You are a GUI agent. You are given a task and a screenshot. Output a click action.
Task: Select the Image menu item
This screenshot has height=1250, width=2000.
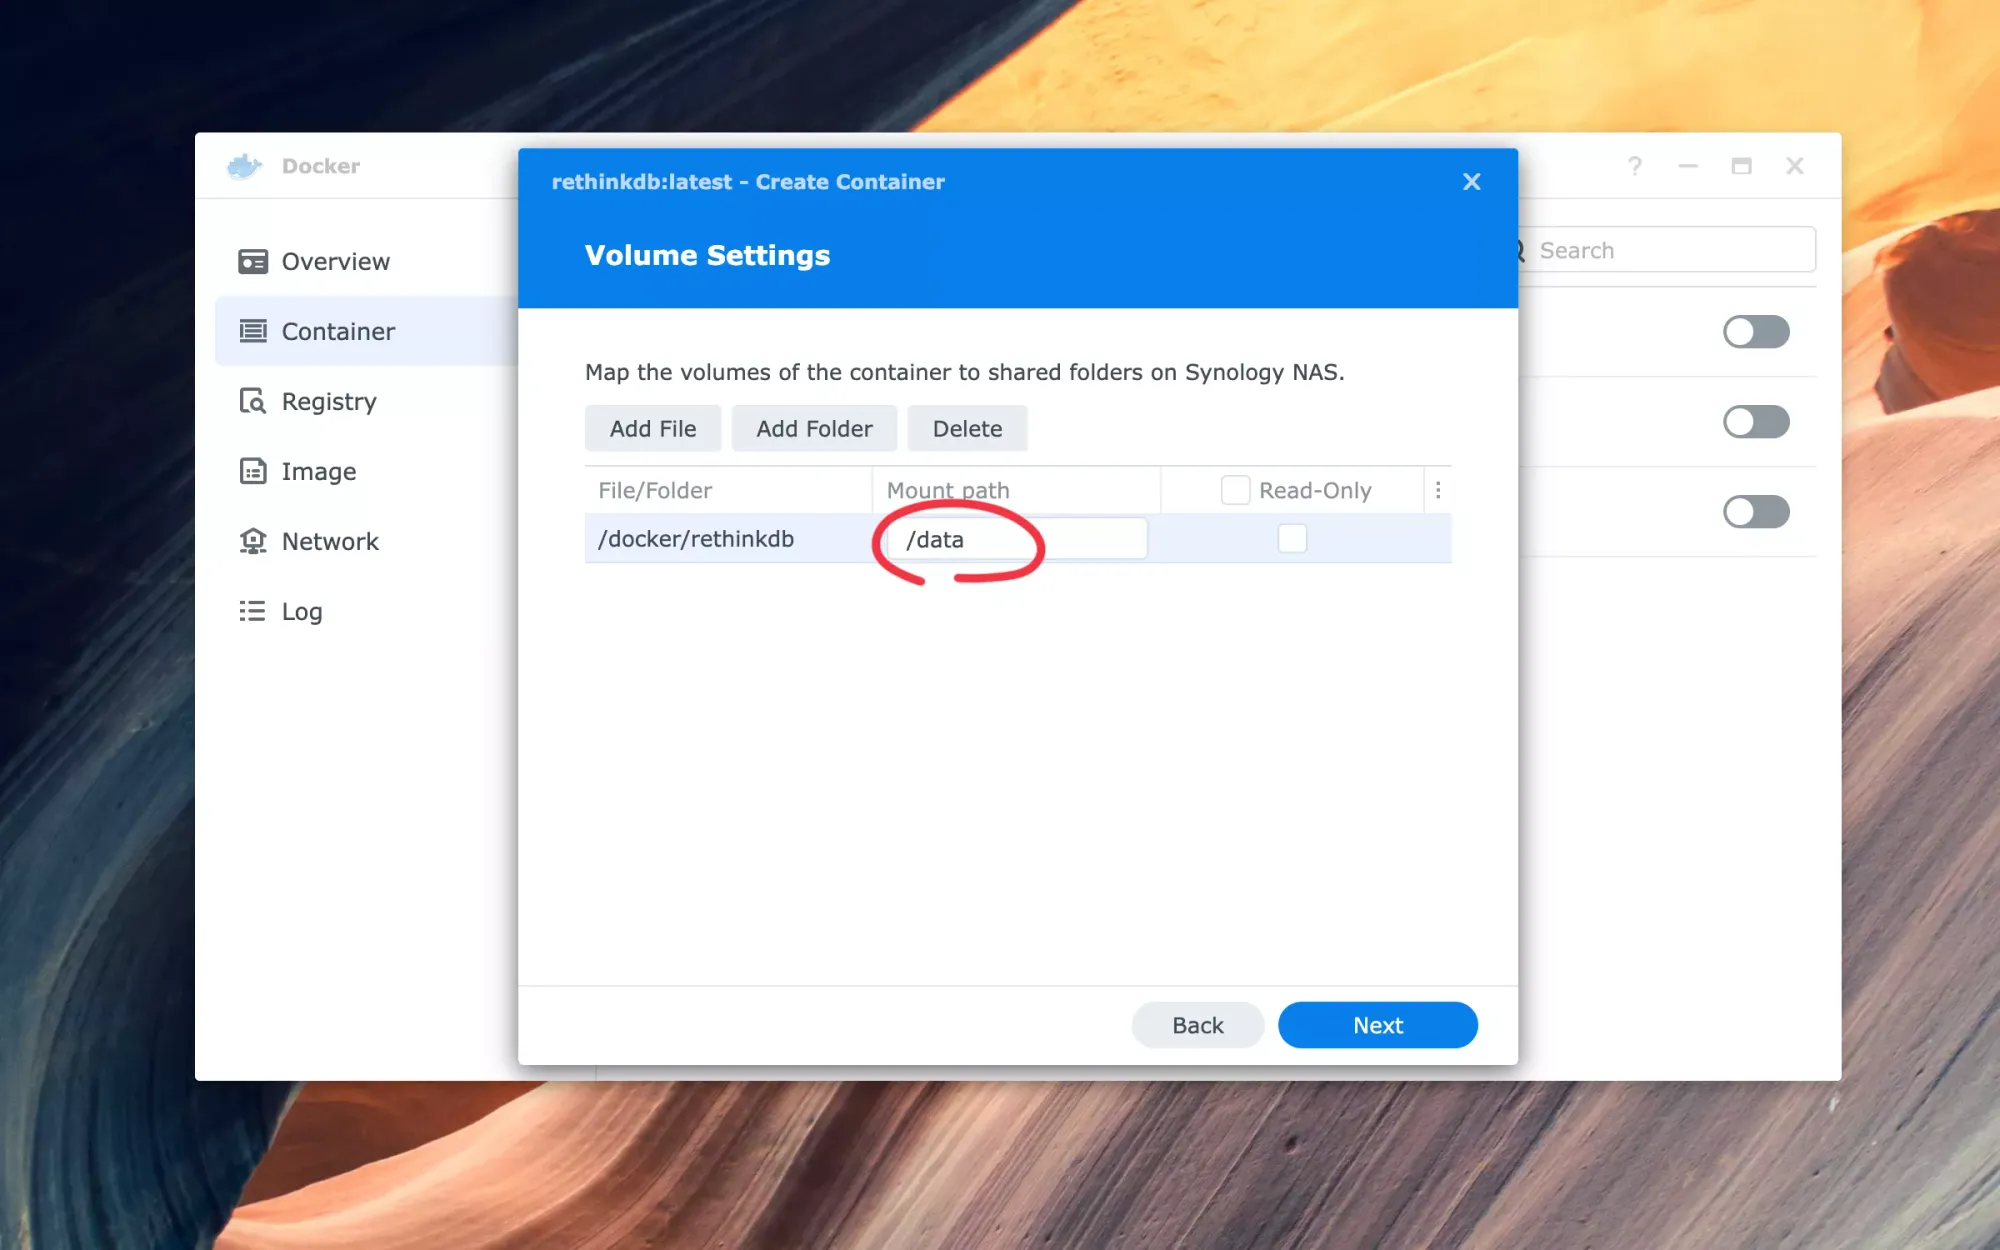(320, 471)
